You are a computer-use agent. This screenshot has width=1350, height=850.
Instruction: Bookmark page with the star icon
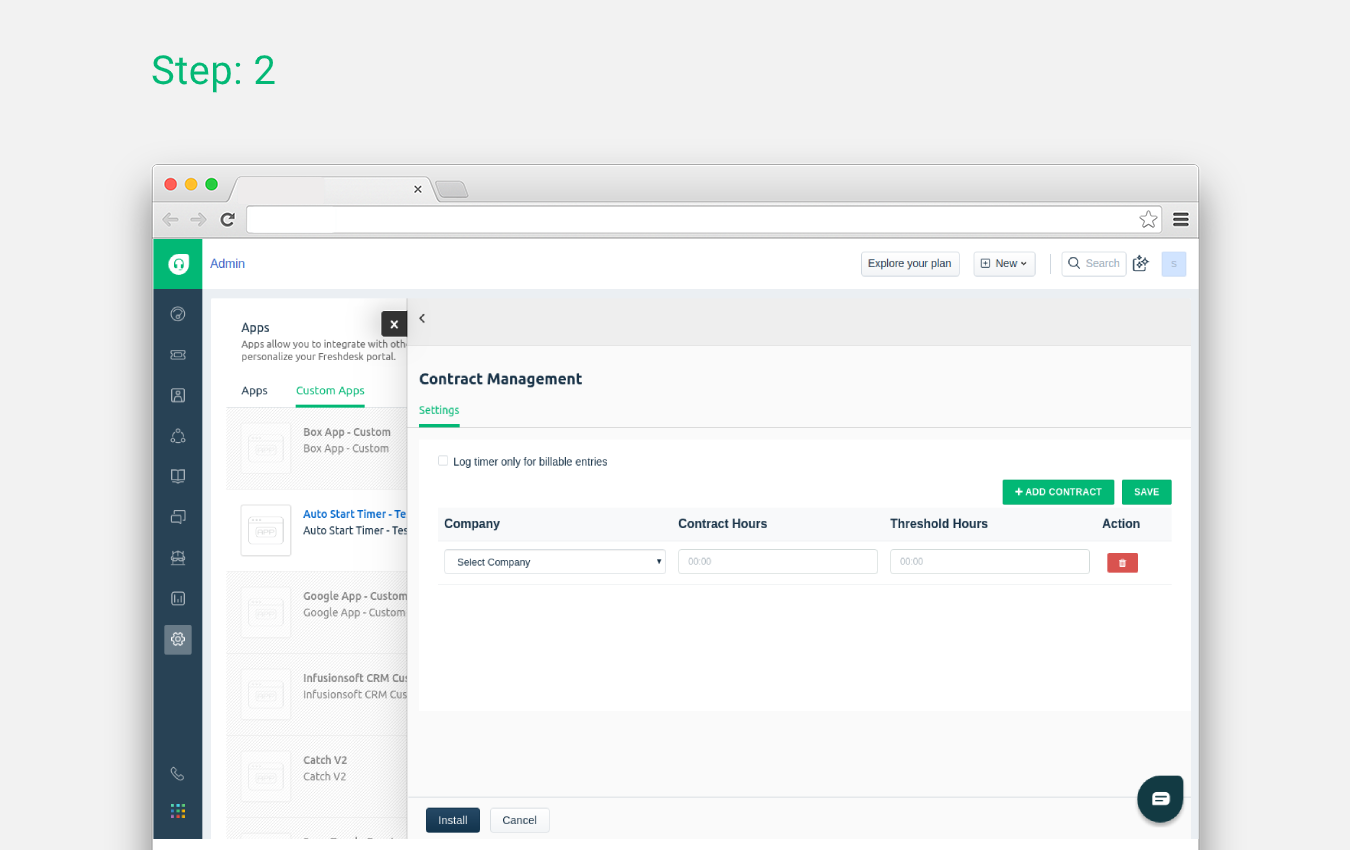(x=1148, y=219)
